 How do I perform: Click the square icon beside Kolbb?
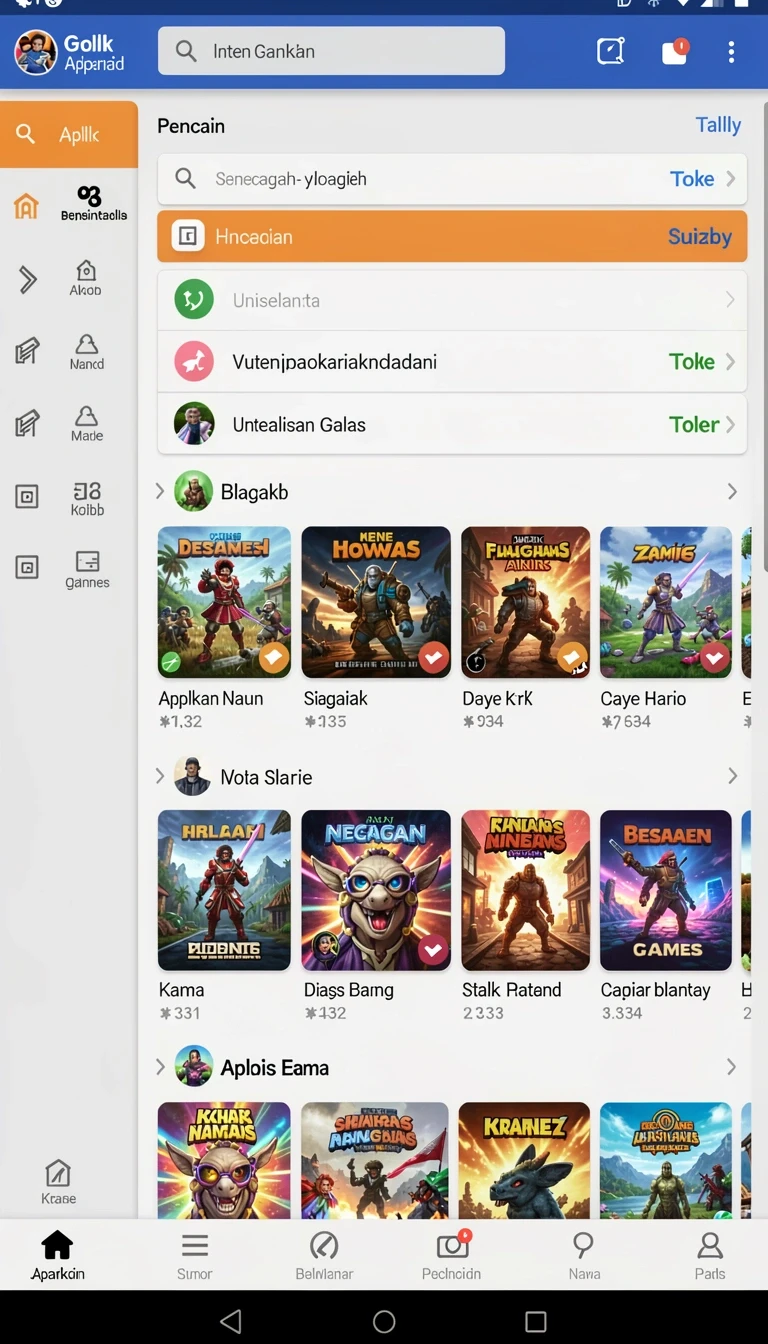(27, 496)
